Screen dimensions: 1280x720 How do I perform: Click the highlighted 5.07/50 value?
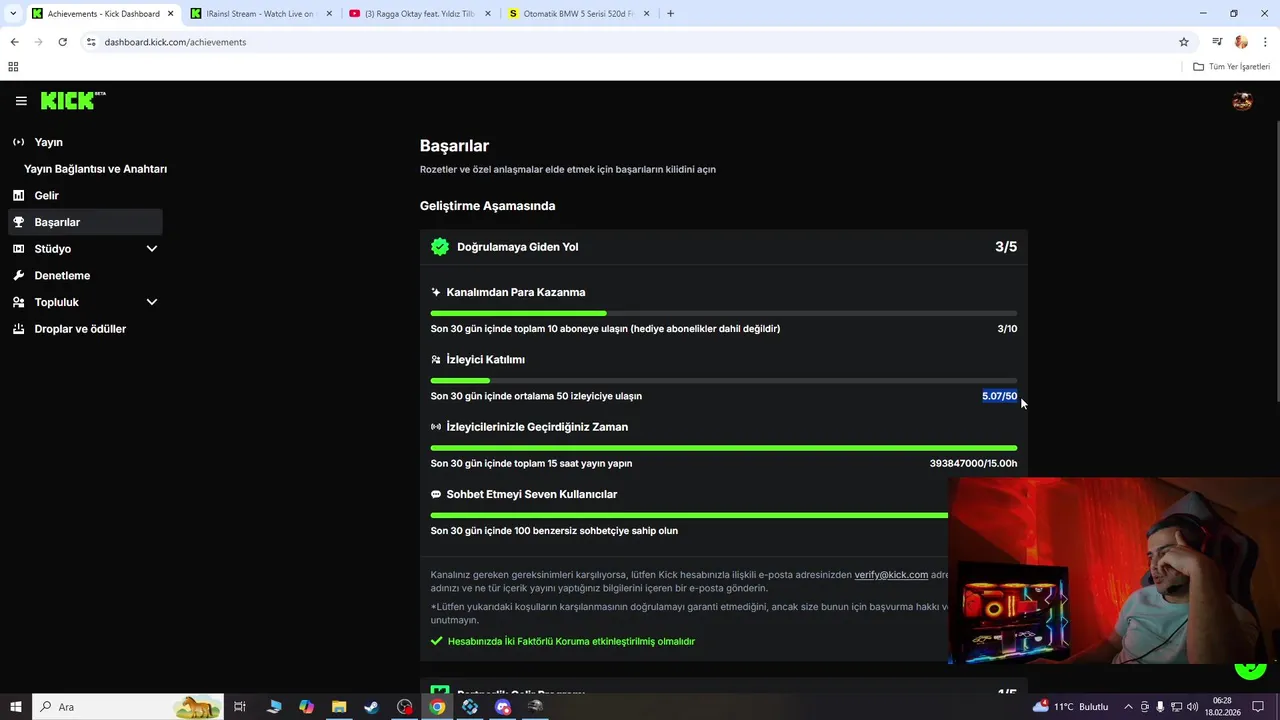pyautogui.click(x=999, y=396)
